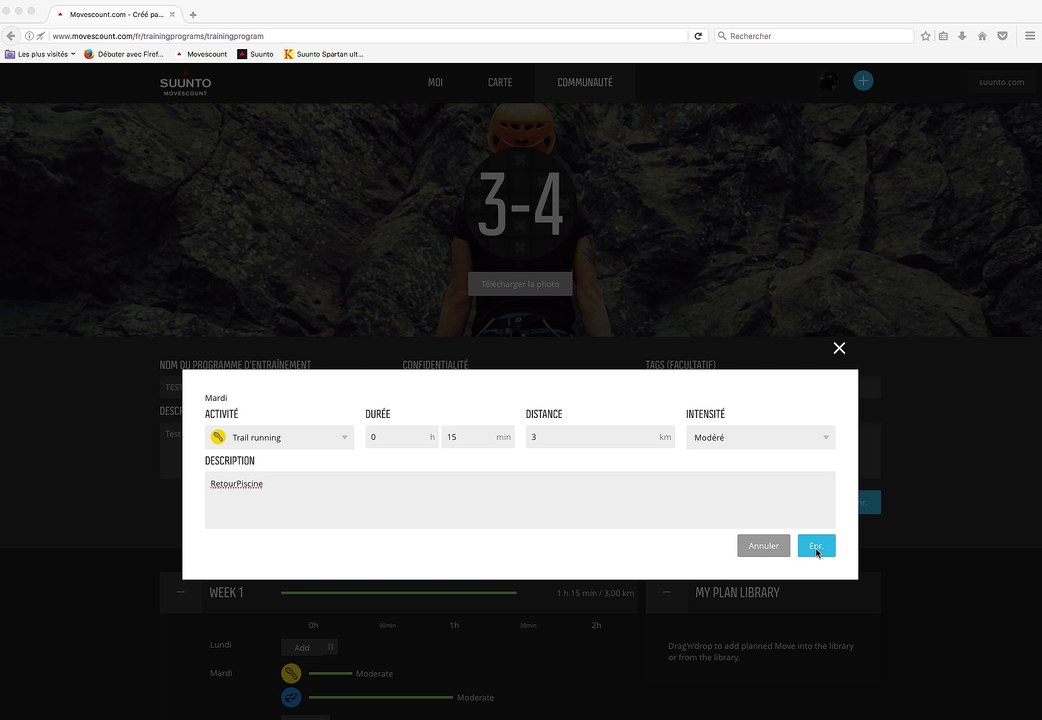Click the Annuler button
This screenshot has width=1042, height=720.
click(x=763, y=546)
